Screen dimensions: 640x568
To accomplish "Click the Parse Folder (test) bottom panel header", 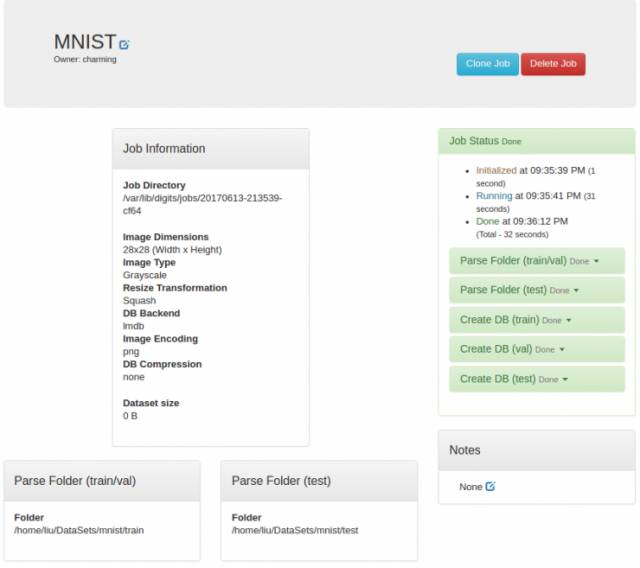I will [x=319, y=481].
